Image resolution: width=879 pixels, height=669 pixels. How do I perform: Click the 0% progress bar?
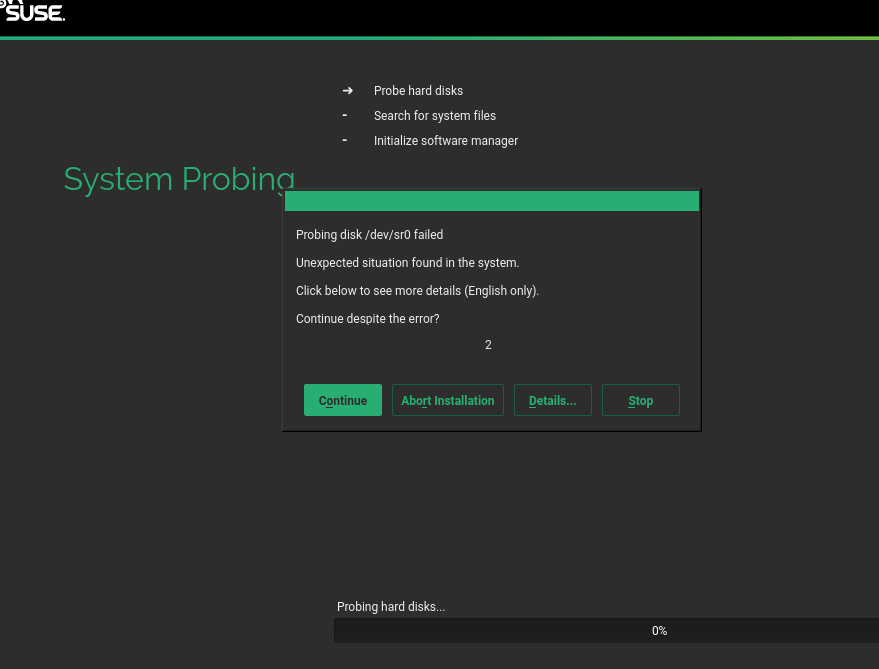[x=606, y=631]
